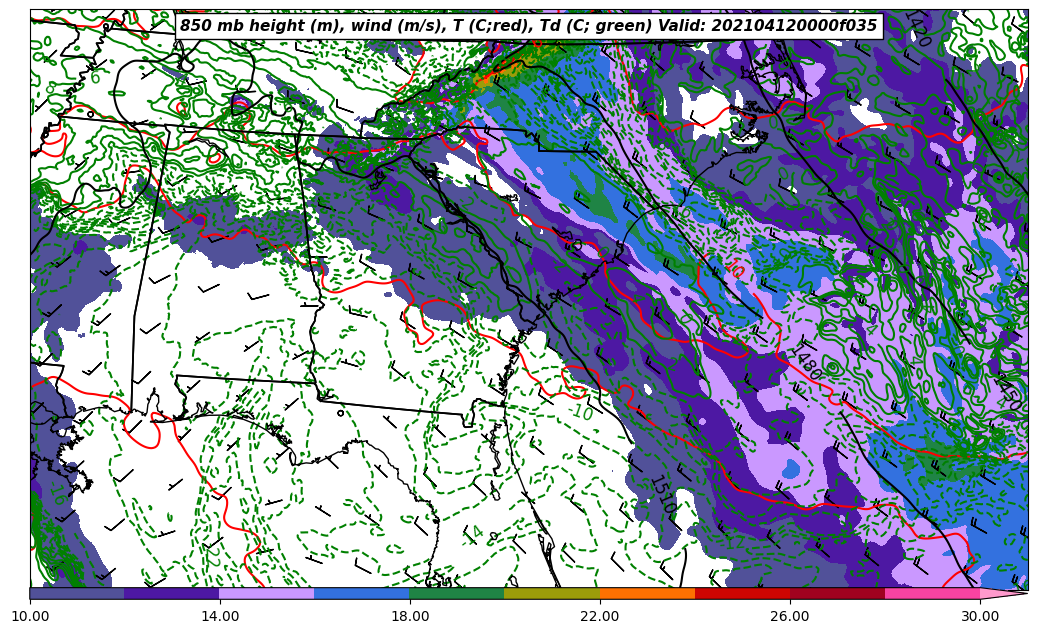The width and height of the screenshot is (1037, 633).
Task: Click the 10.00 colorbar tick label
Action: pyautogui.click(x=30, y=616)
